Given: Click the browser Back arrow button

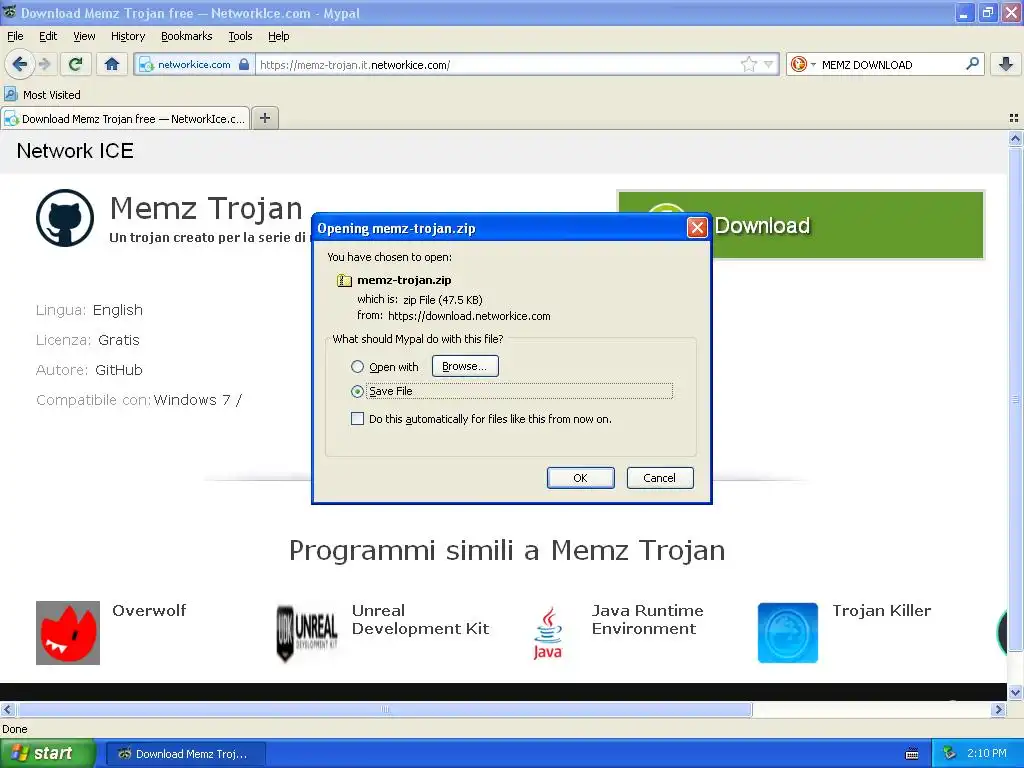Looking at the screenshot, I should 19,64.
